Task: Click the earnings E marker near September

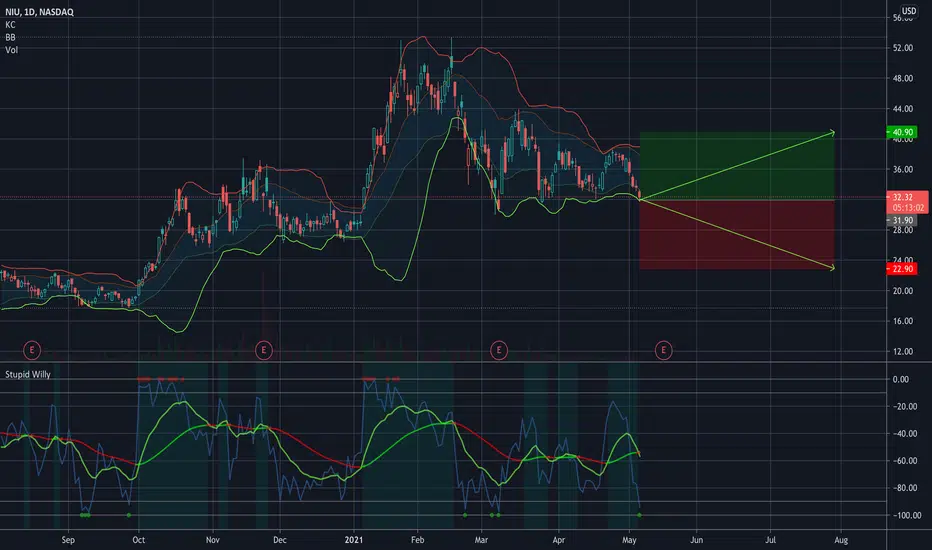Action: tap(32, 350)
